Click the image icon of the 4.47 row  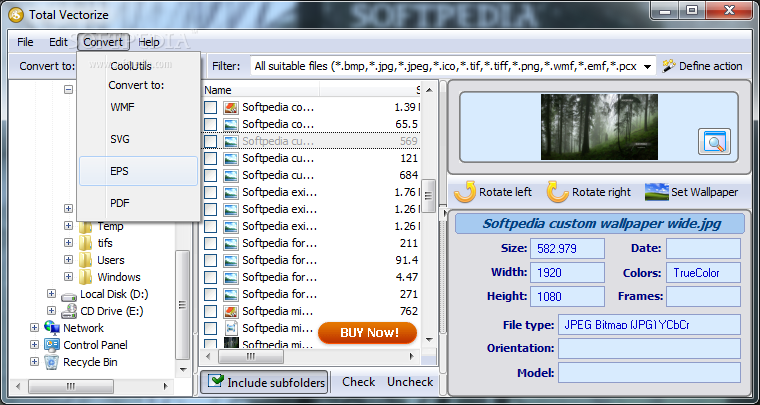(x=231, y=277)
